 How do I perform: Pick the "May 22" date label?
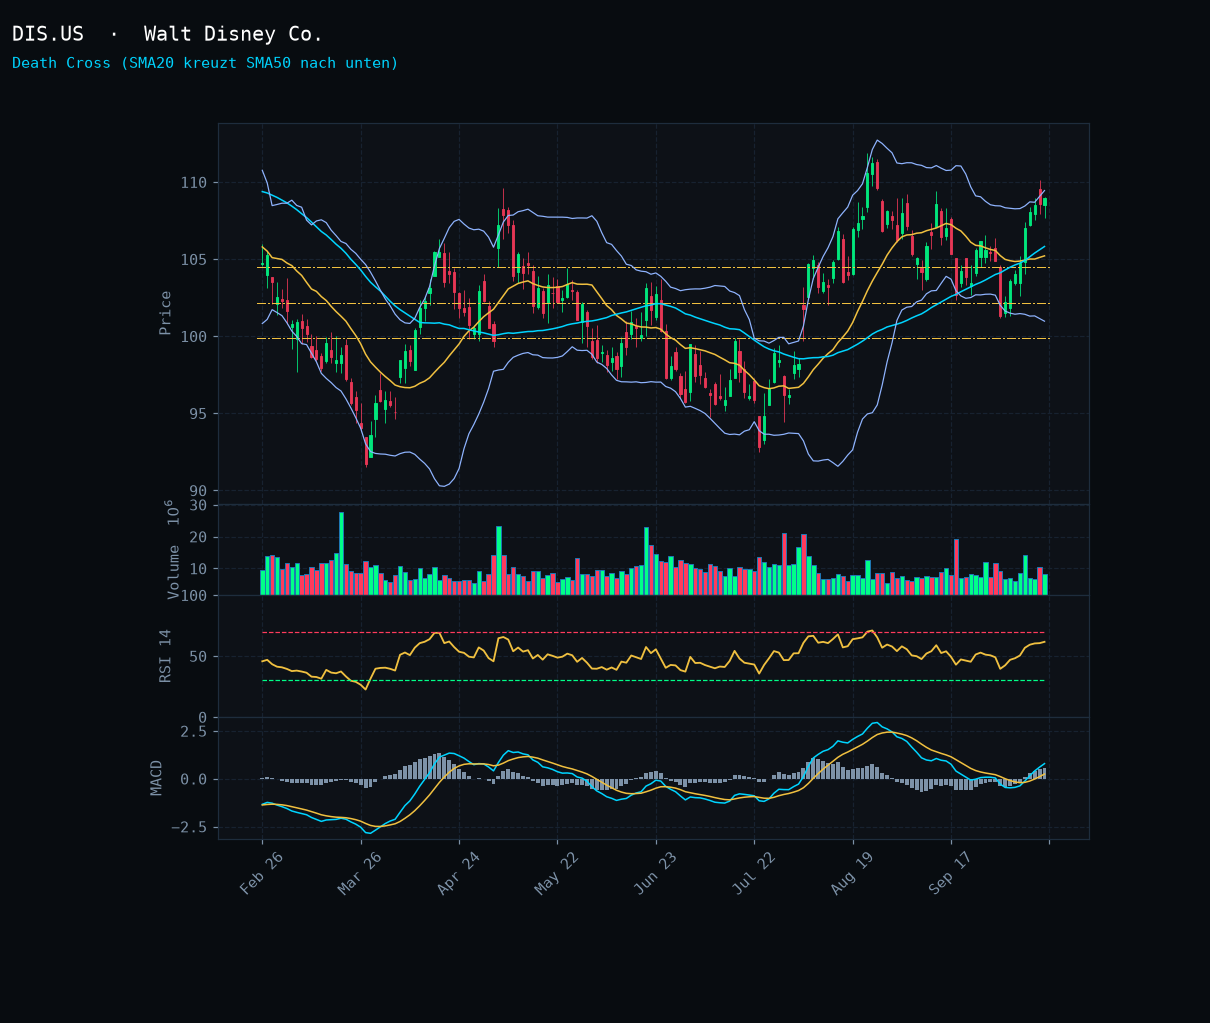click(558, 873)
